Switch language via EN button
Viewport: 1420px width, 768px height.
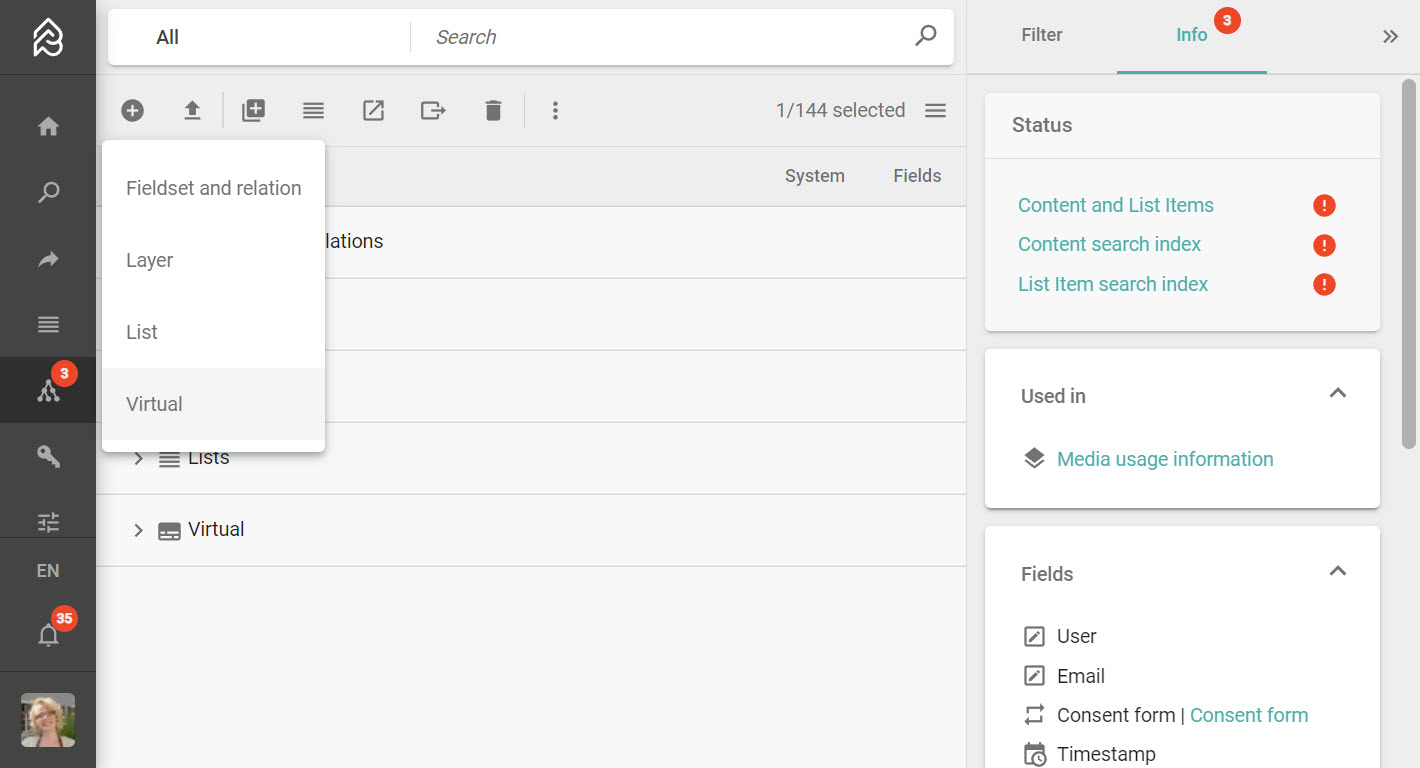coord(48,571)
